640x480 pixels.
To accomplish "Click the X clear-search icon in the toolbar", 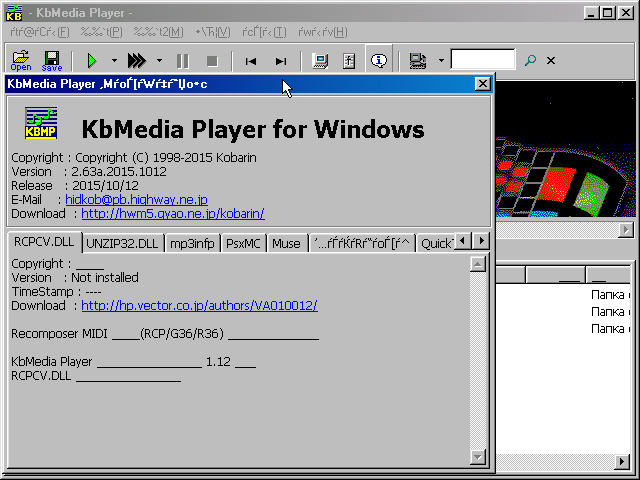I will 551,60.
